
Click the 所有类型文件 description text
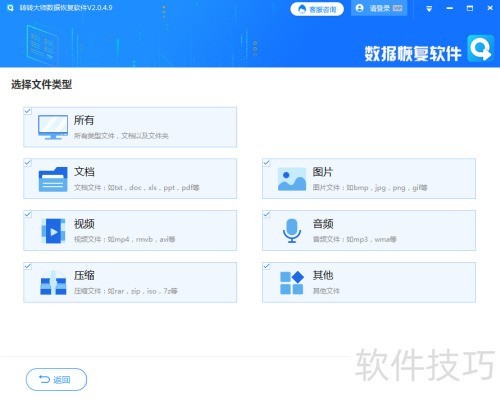coord(121,136)
